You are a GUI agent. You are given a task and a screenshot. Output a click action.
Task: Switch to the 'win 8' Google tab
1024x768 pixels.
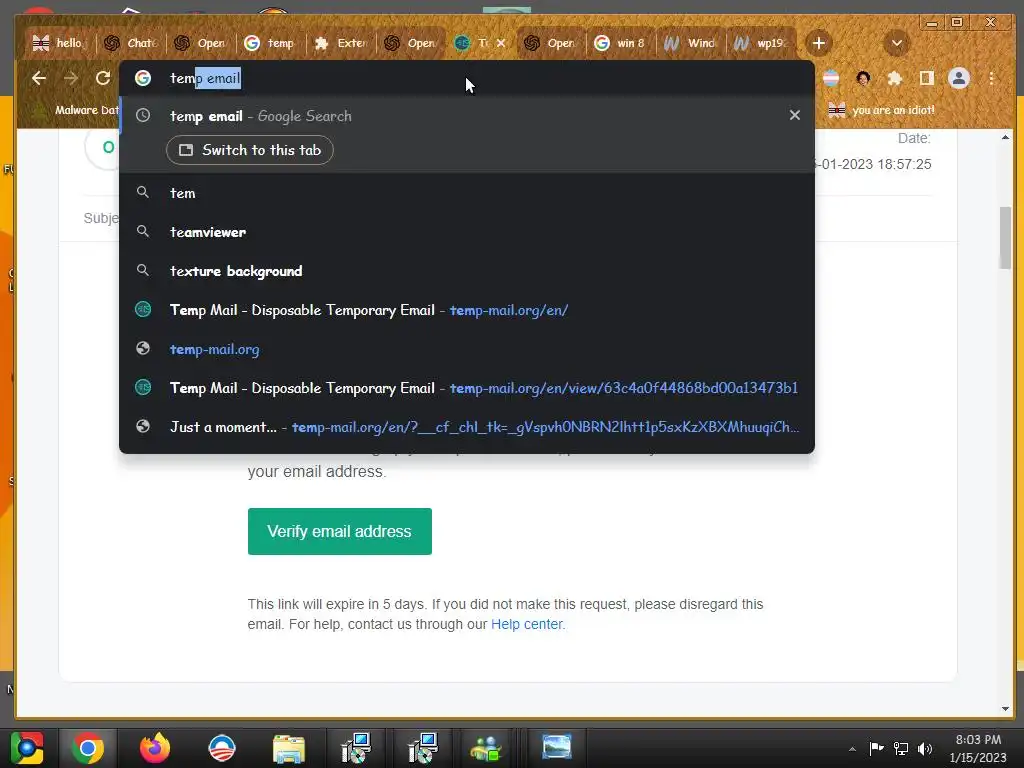point(620,43)
